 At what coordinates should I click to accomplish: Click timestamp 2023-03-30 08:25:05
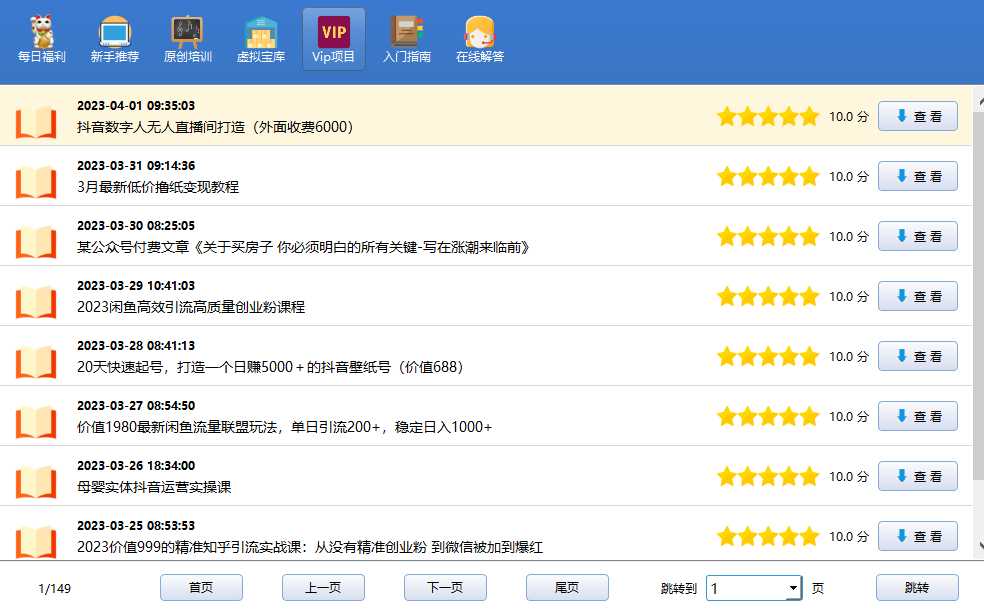click(136, 225)
